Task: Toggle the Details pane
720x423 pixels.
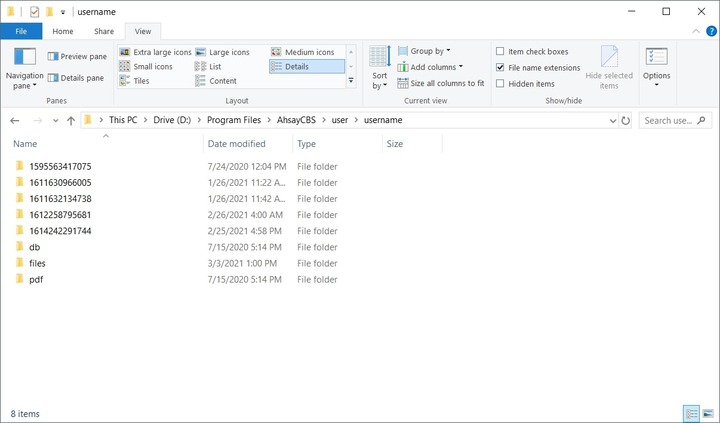Action: click(76, 78)
